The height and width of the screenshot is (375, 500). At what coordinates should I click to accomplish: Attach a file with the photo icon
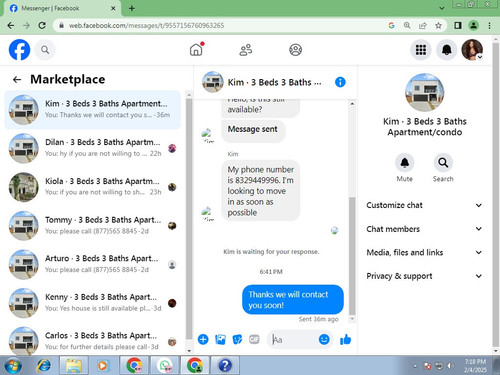(x=220, y=339)
